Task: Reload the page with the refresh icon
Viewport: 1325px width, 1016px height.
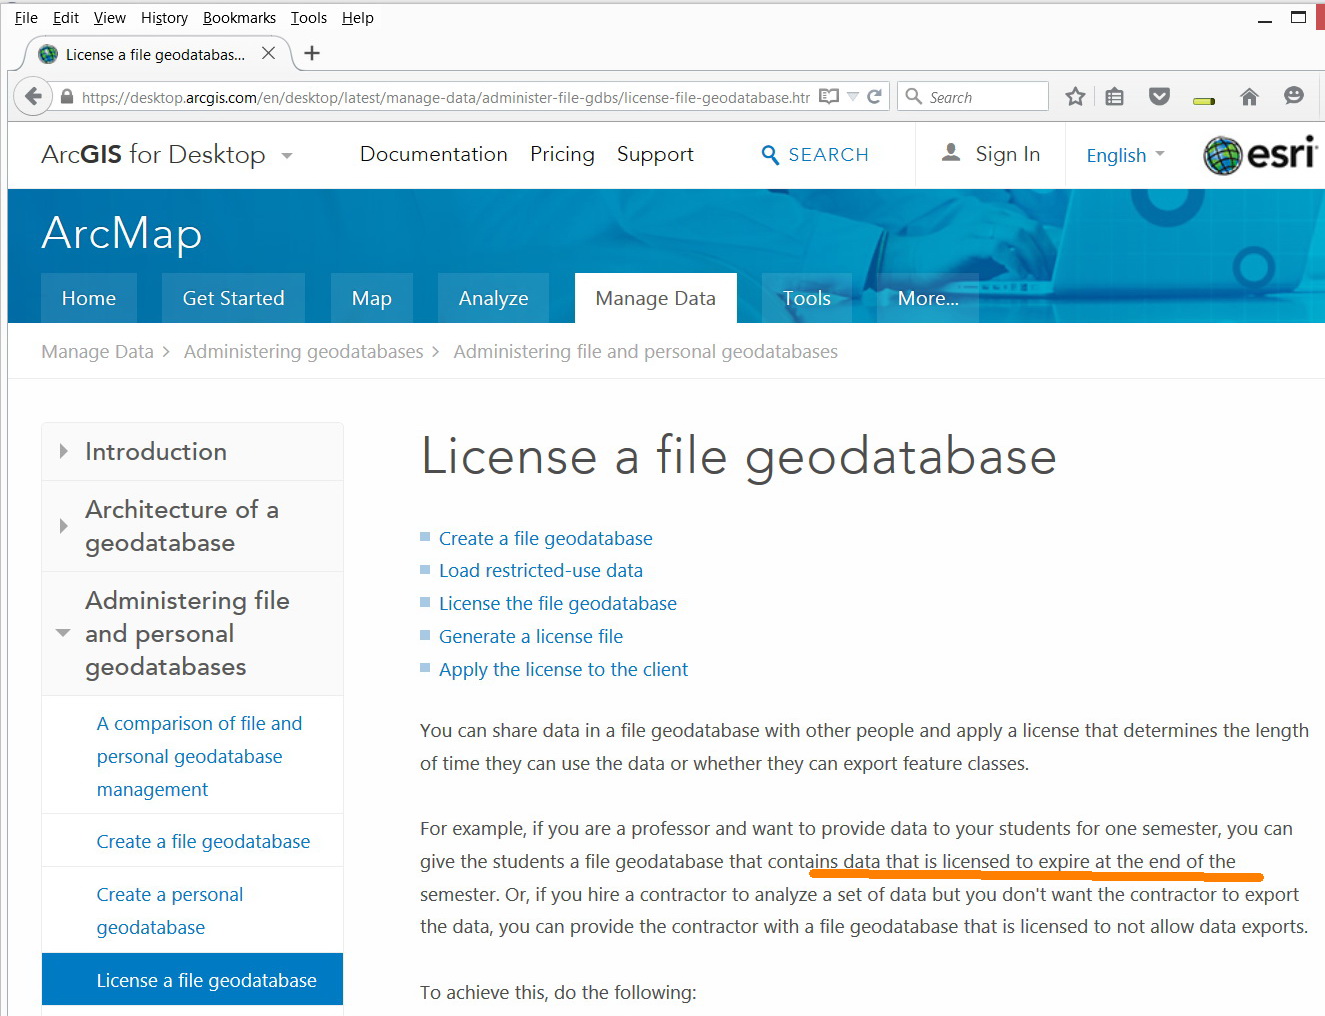Action: tap(874, 96)
